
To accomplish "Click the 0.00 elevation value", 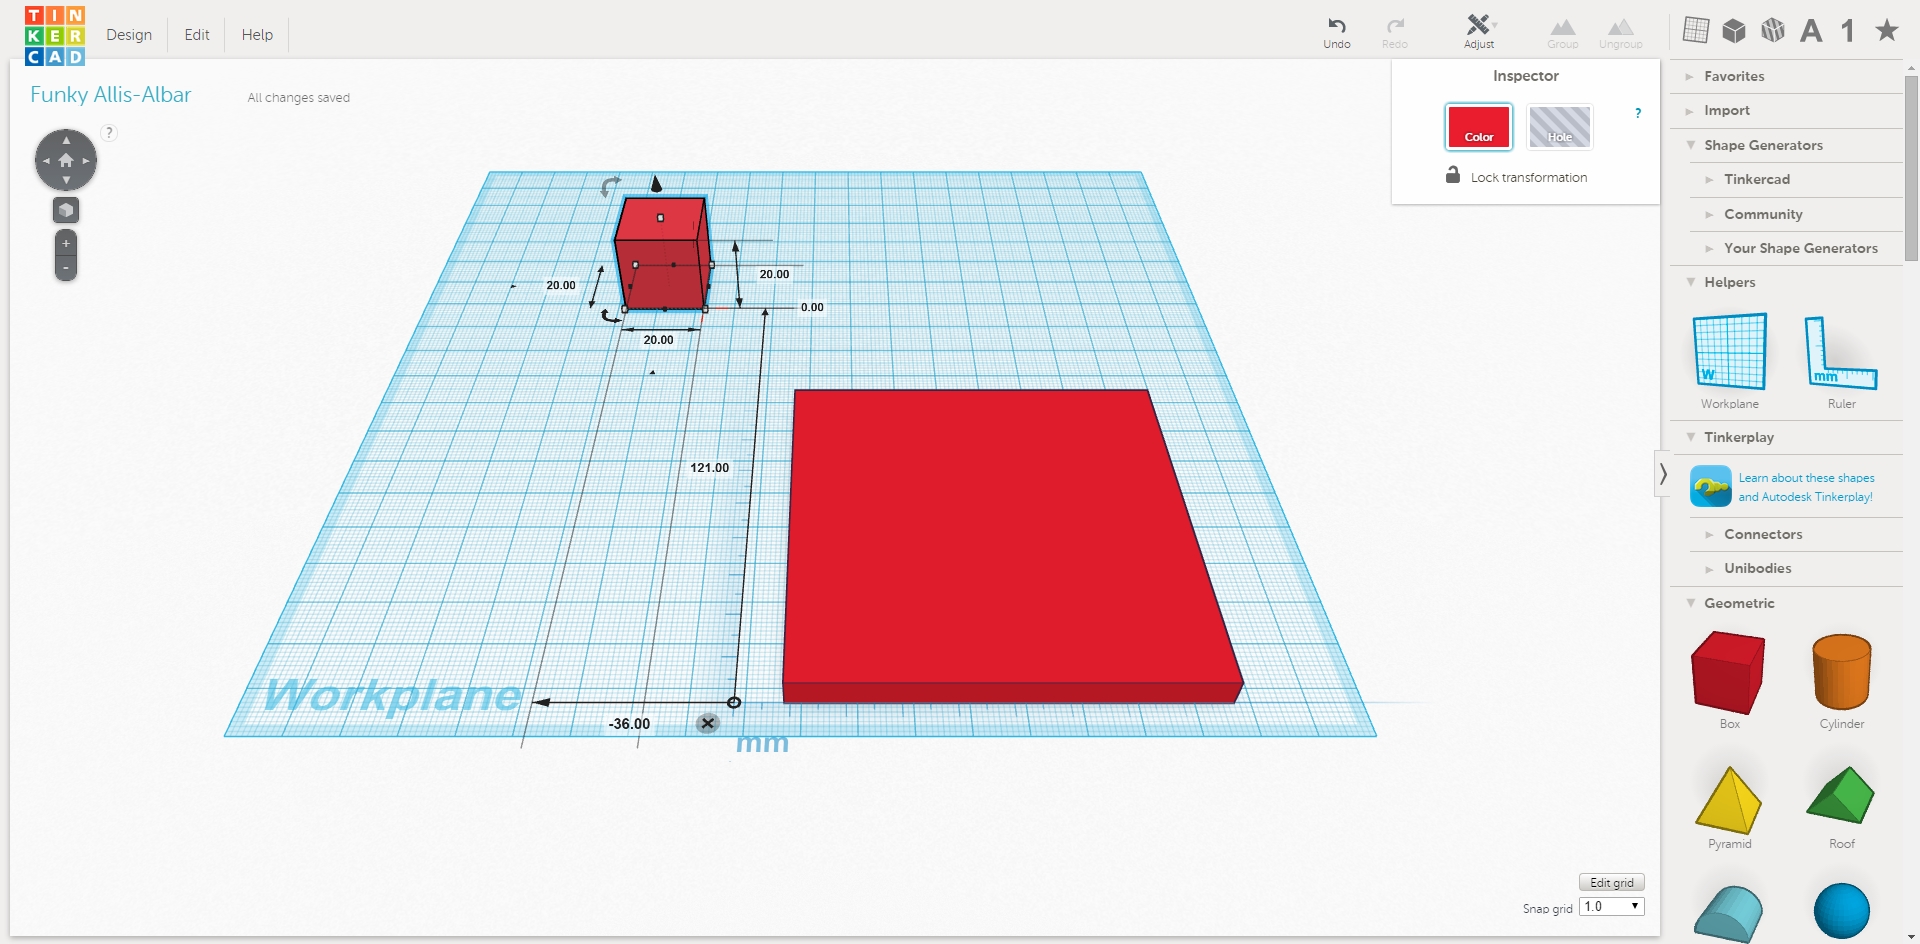I will pos(812,308).
